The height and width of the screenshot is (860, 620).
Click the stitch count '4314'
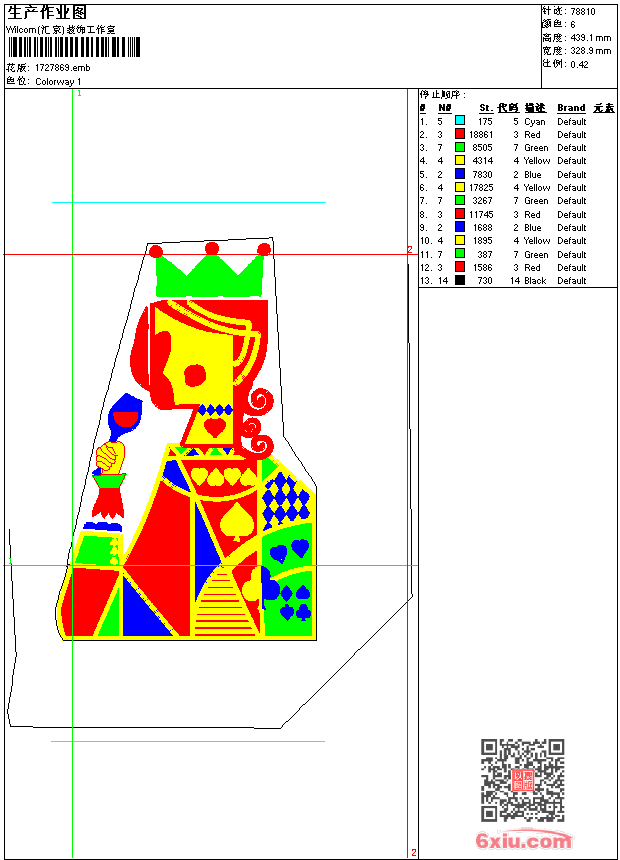482,161
